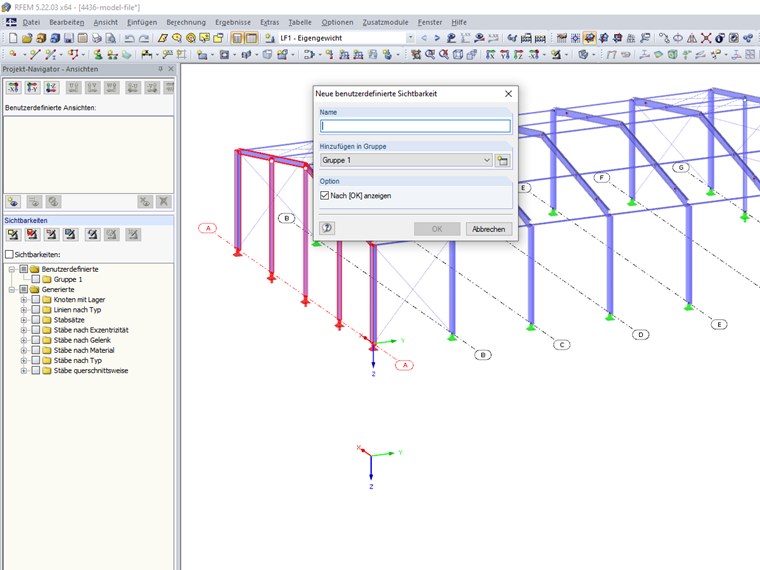Check the 'Linien nach Typ' checkbox
Image resolution: width=760 pixels, height=570 pixels.
35,310
